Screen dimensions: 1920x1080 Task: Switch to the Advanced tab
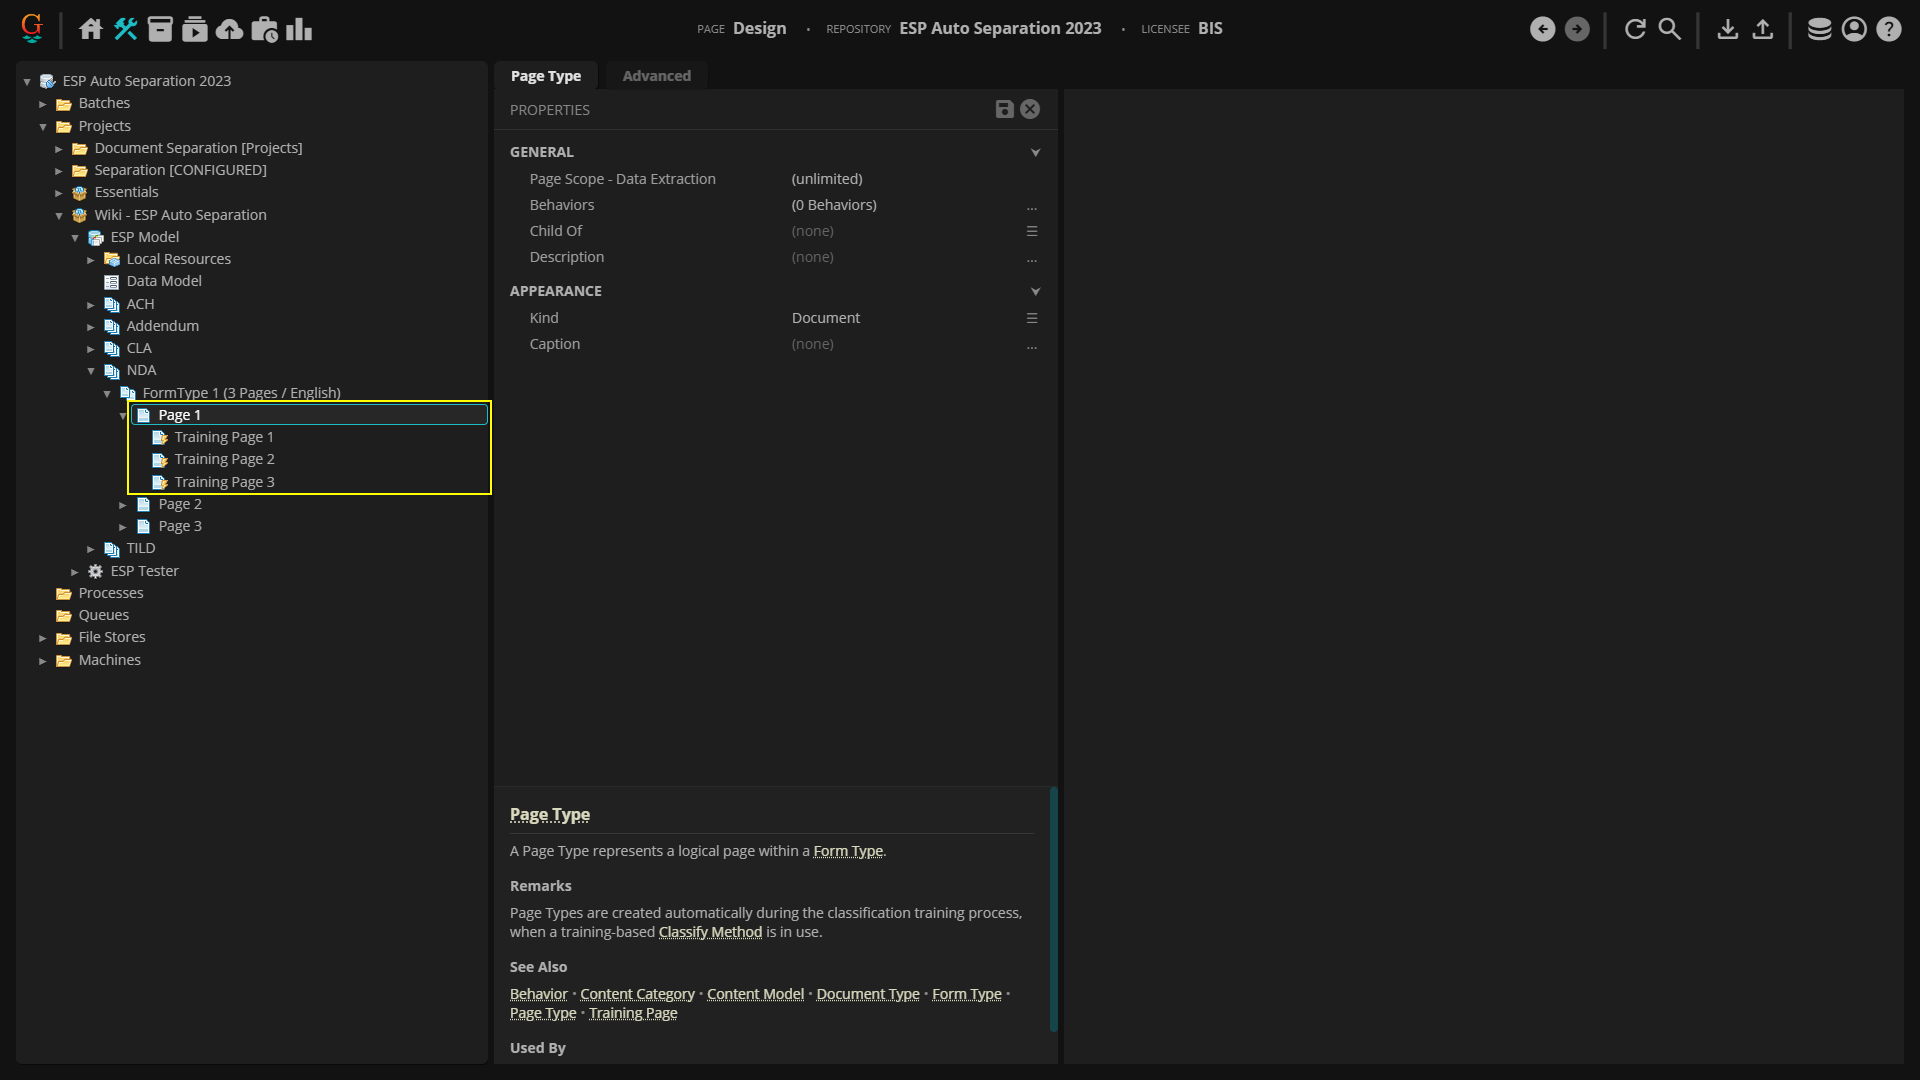656,76
